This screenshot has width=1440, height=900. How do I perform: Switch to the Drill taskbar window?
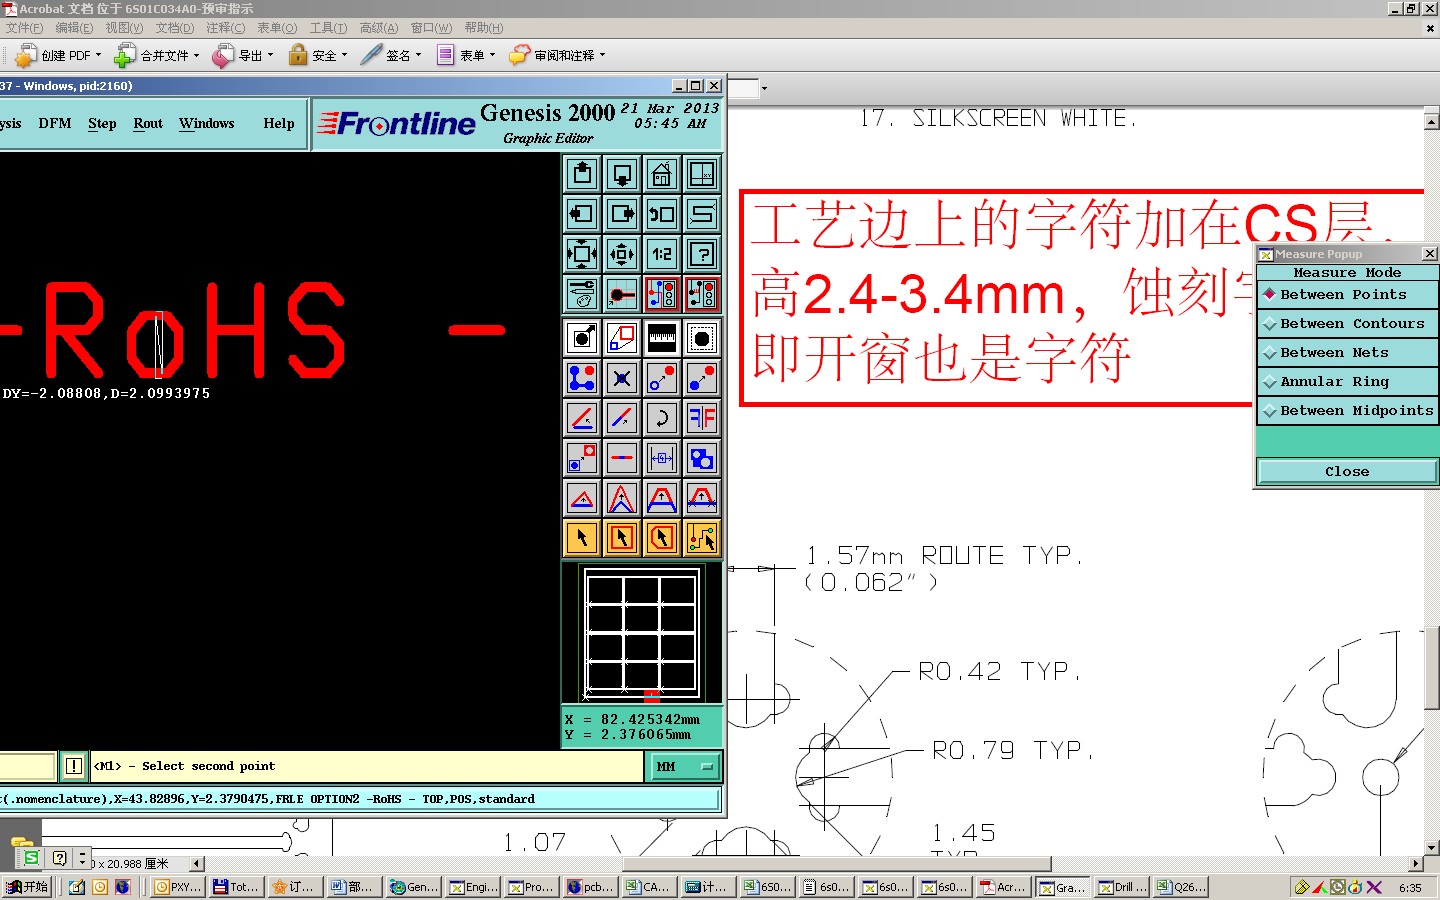tap(1123, 887)
